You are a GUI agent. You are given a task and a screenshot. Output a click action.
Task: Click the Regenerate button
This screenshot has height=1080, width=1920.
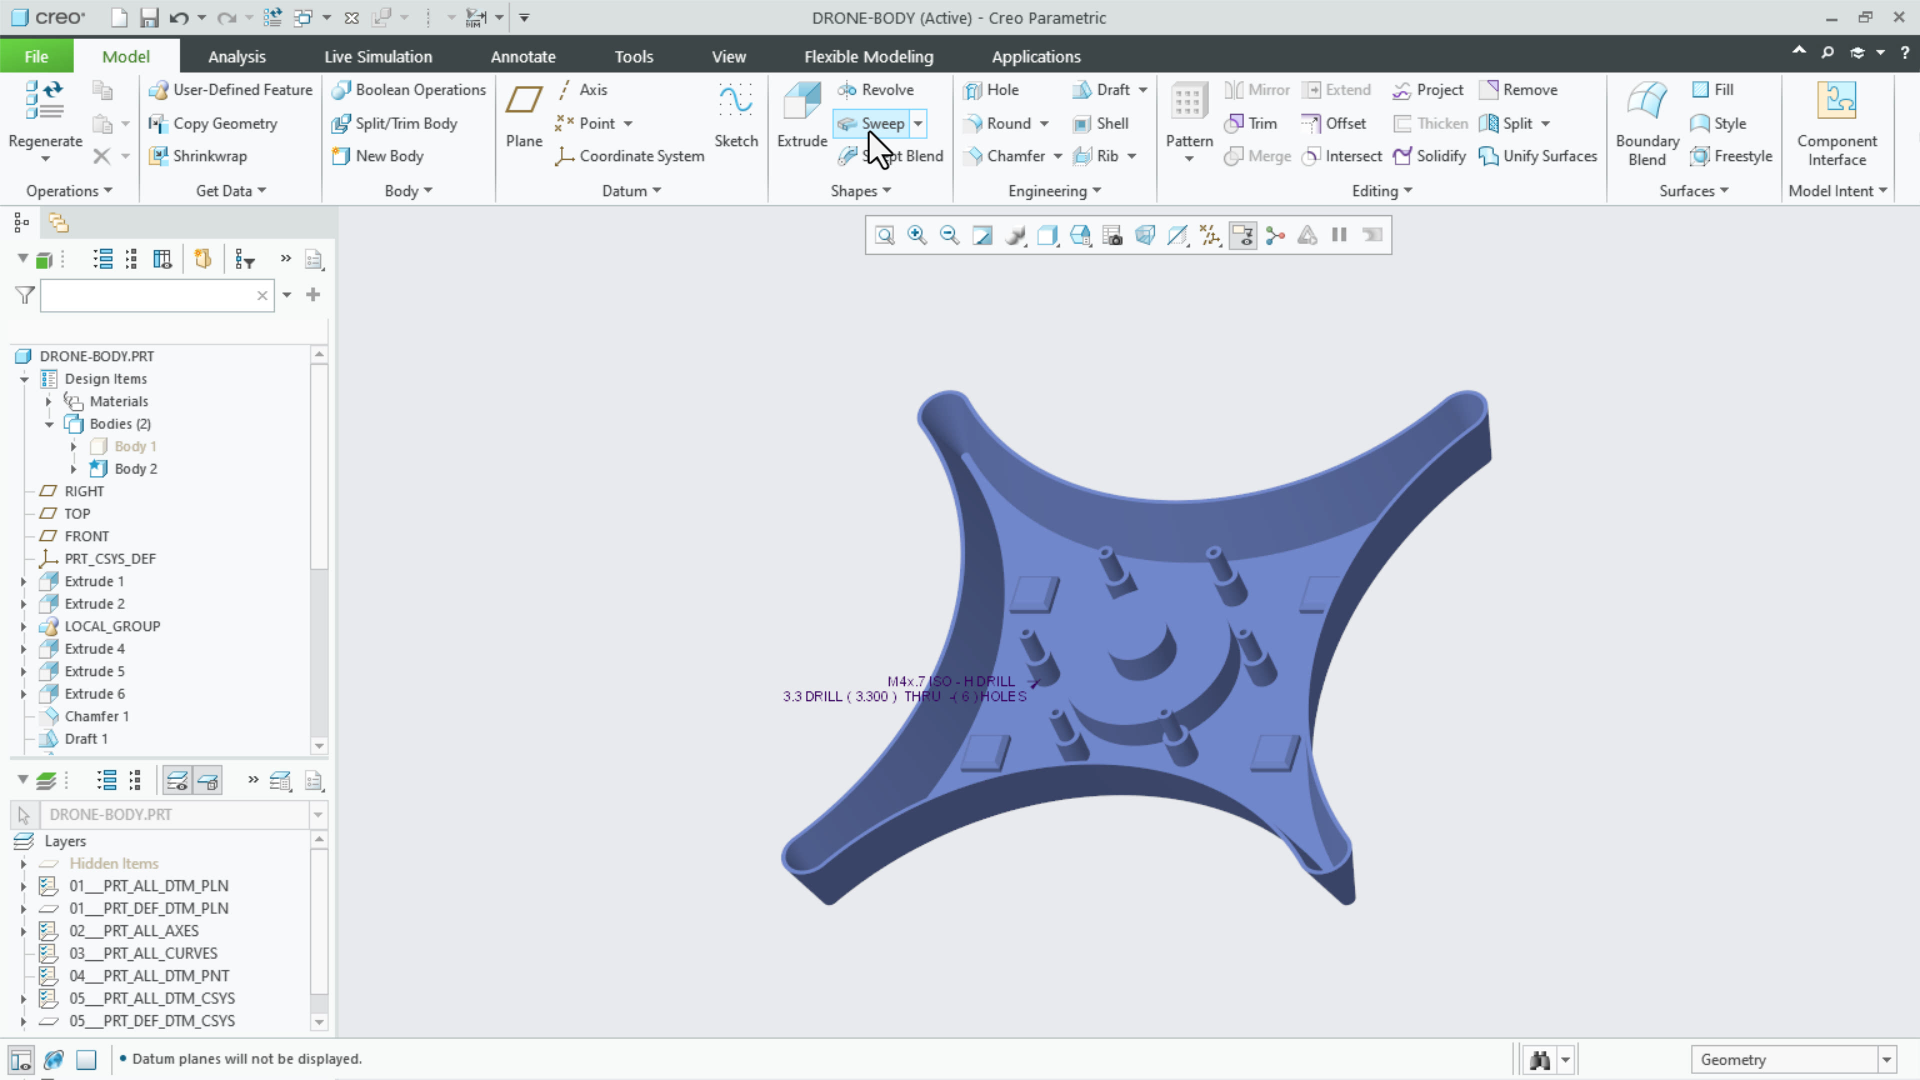click(x=45, y=102)
